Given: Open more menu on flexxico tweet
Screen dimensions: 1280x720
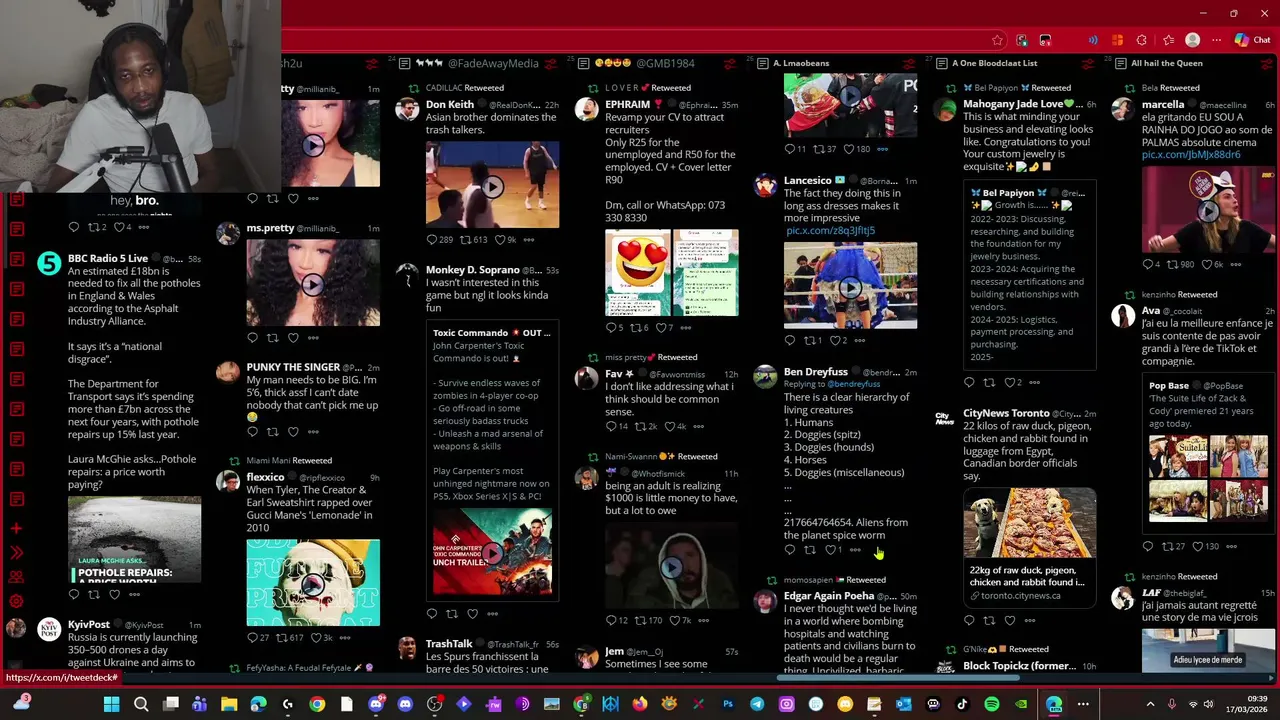Looking at the screenshot, I should [x=345, y=638].
